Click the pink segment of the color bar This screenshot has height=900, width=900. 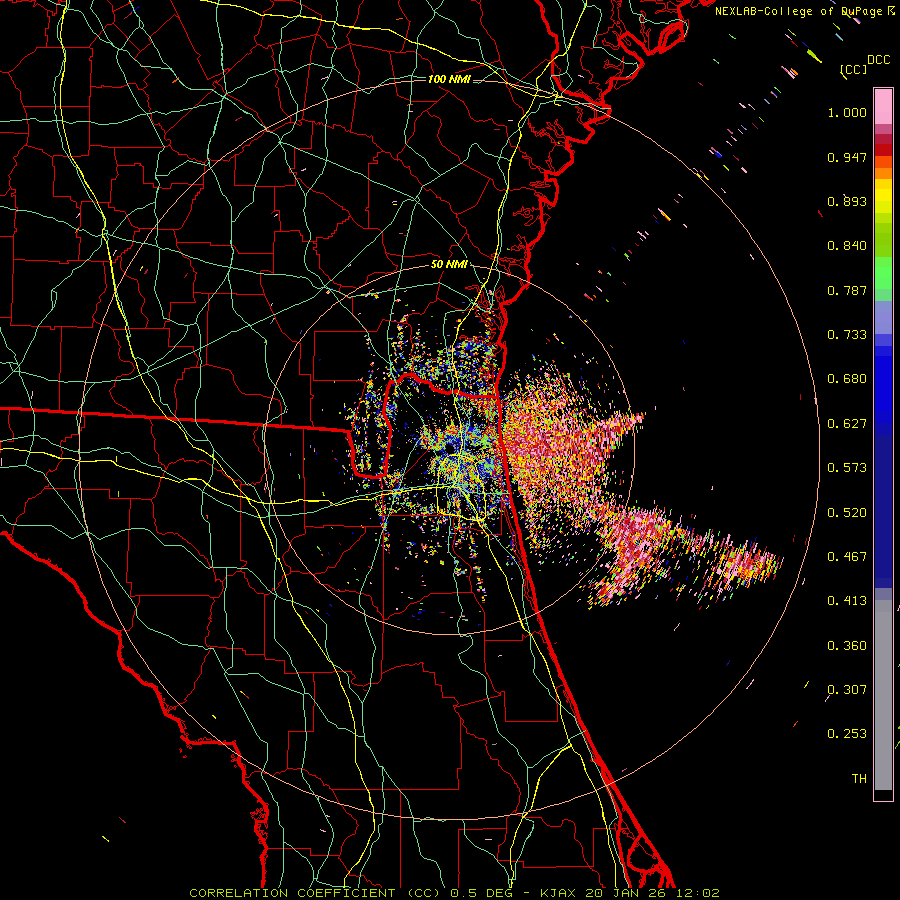883,106
